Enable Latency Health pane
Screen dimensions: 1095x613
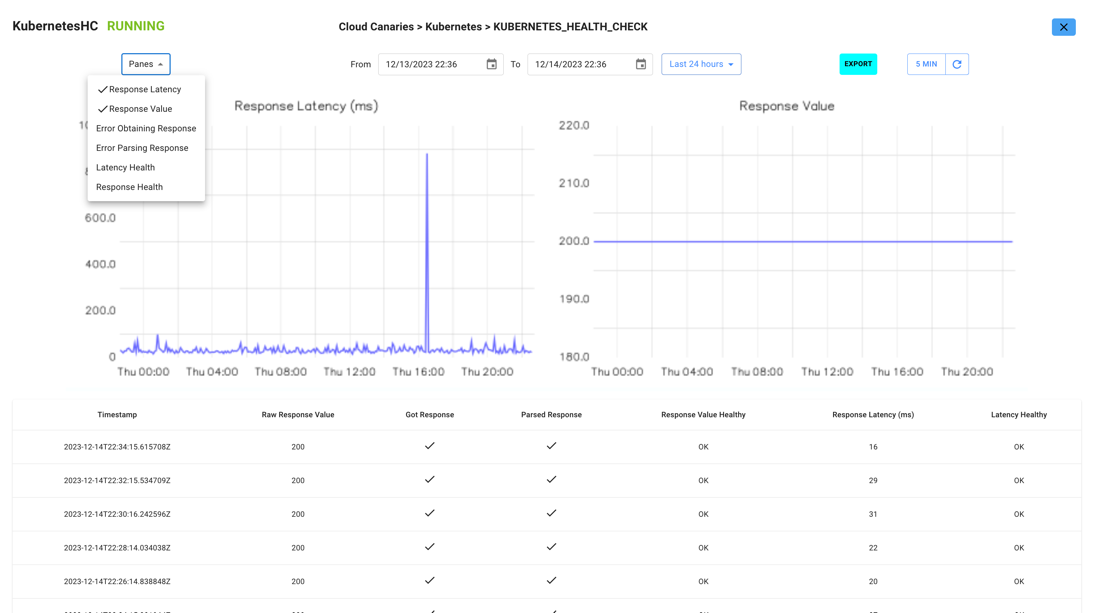pyautogui.click(x=146, y=168)
